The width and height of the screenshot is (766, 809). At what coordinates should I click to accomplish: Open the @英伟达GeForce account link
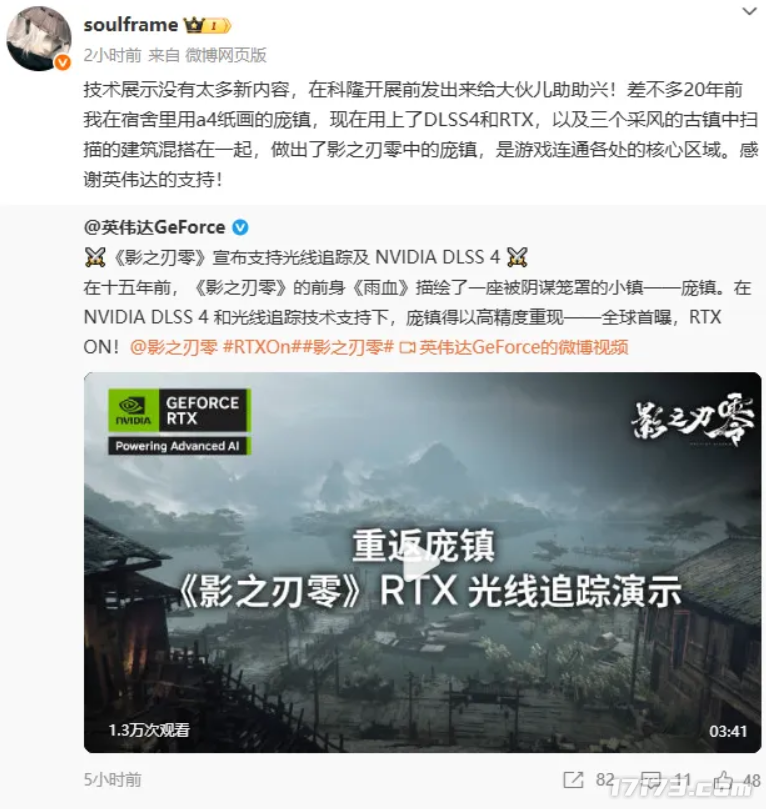click(x=154, y=227)
